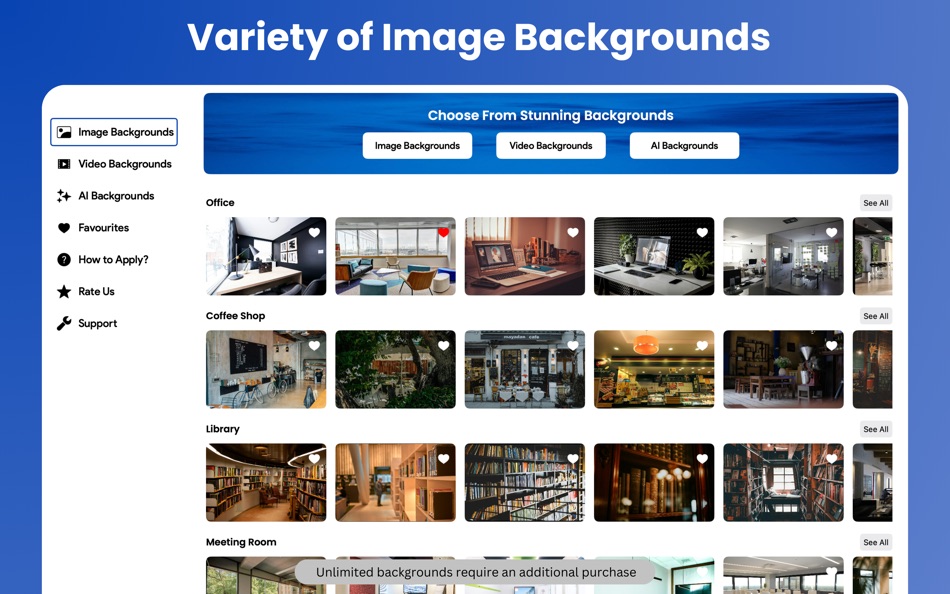Image resolution: width=950 pixels, height=594 pixels.
Task: Choose the garden cafe with trees thumbnail
Action: tap(395, 369)
